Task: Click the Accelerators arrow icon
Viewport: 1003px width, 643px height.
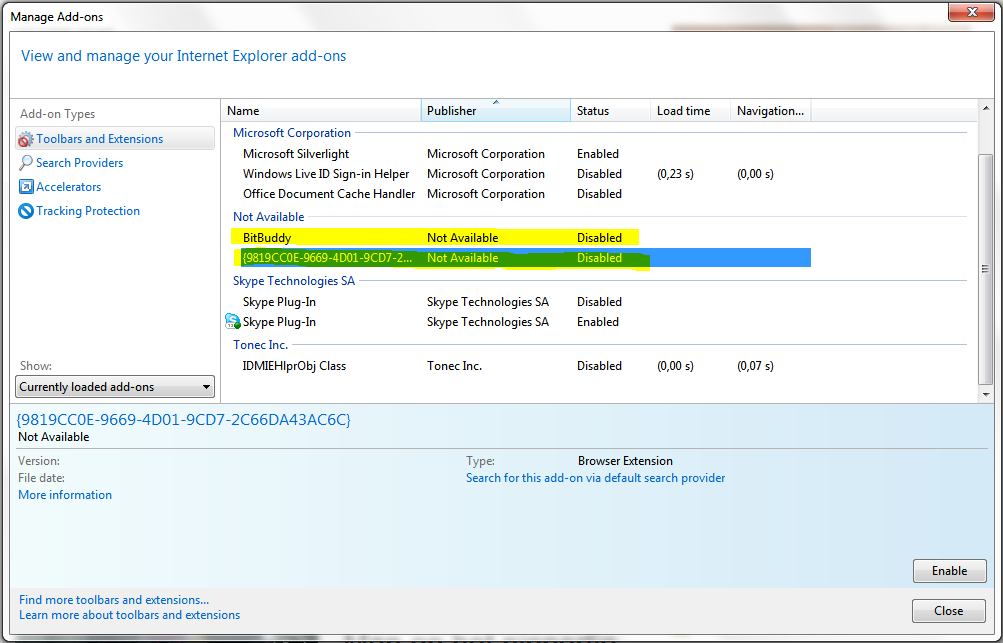Action: (x=26, y=187)
